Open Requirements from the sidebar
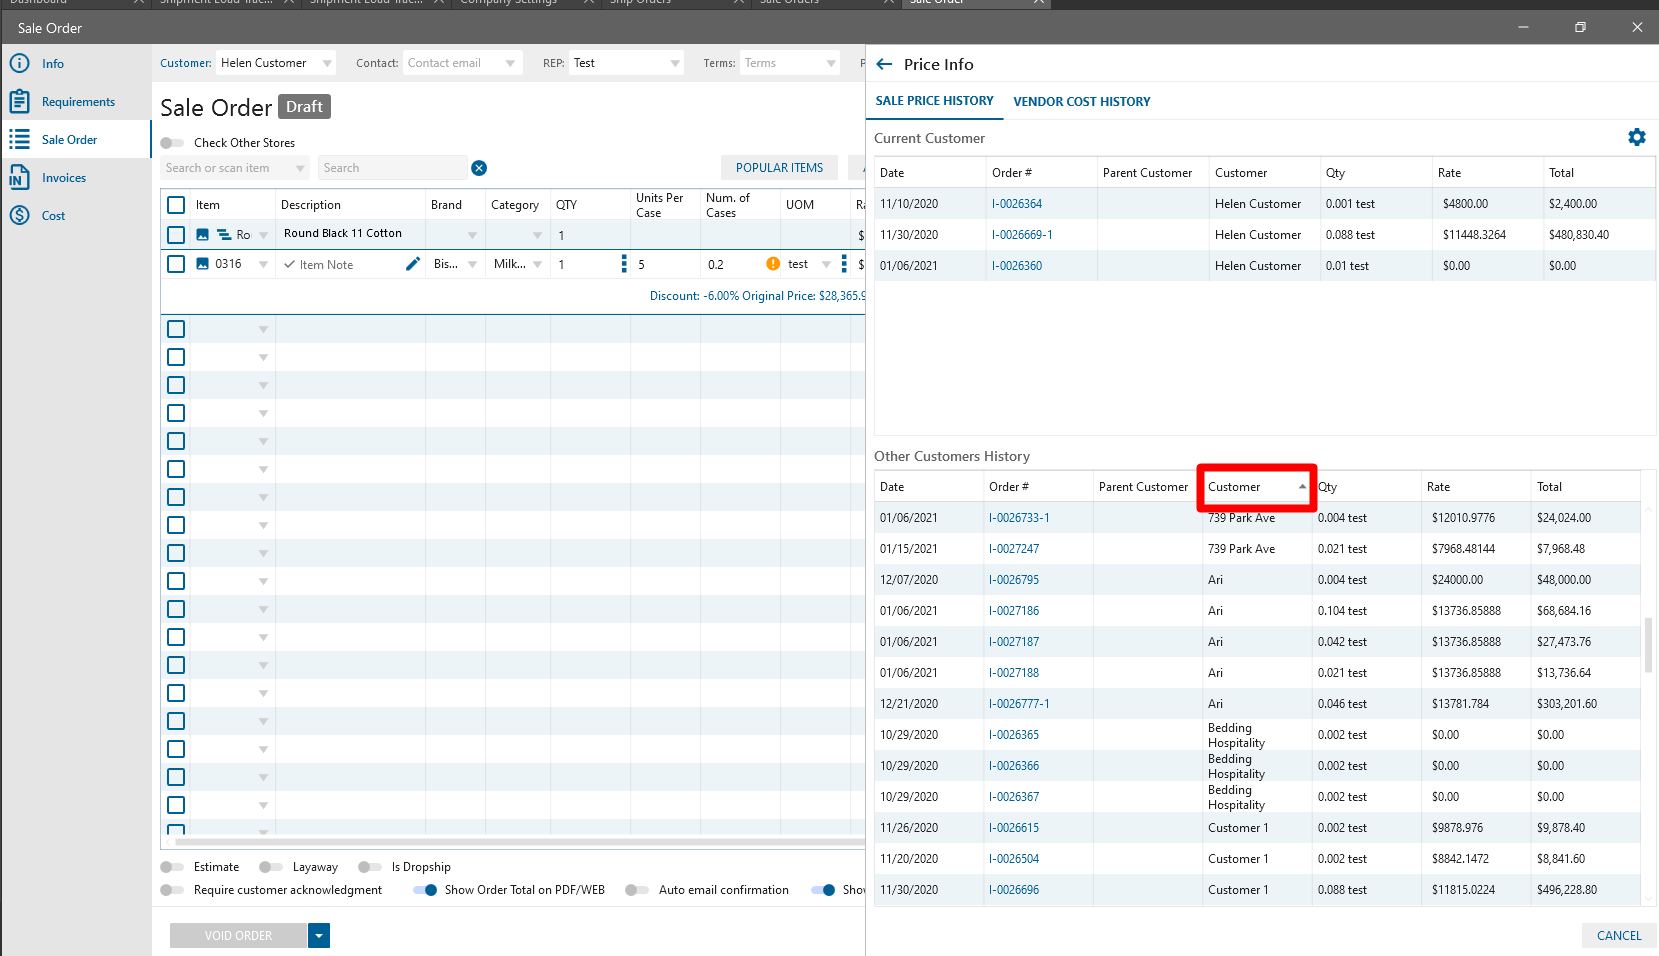This screenshot has width=1659, height=956. click(x=78, y=102)
